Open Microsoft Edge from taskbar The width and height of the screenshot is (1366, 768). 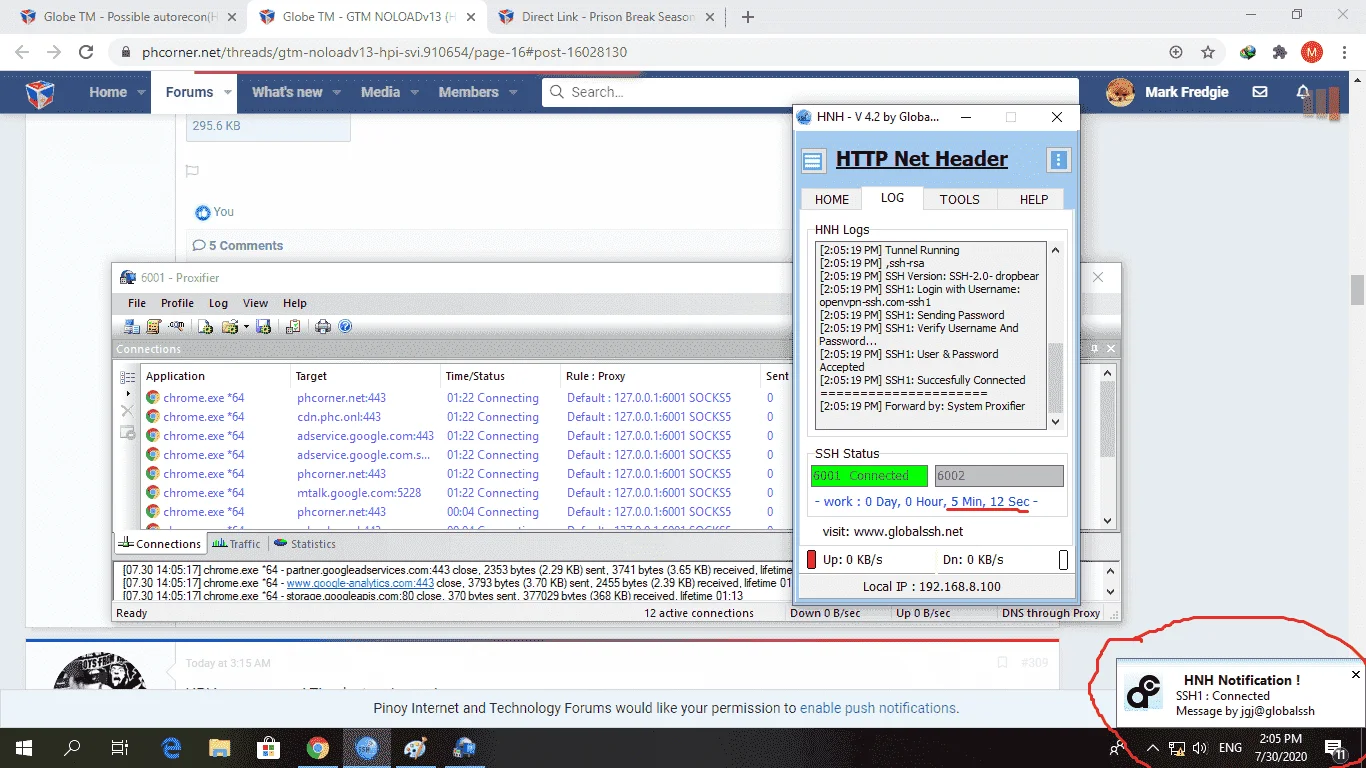171,747
